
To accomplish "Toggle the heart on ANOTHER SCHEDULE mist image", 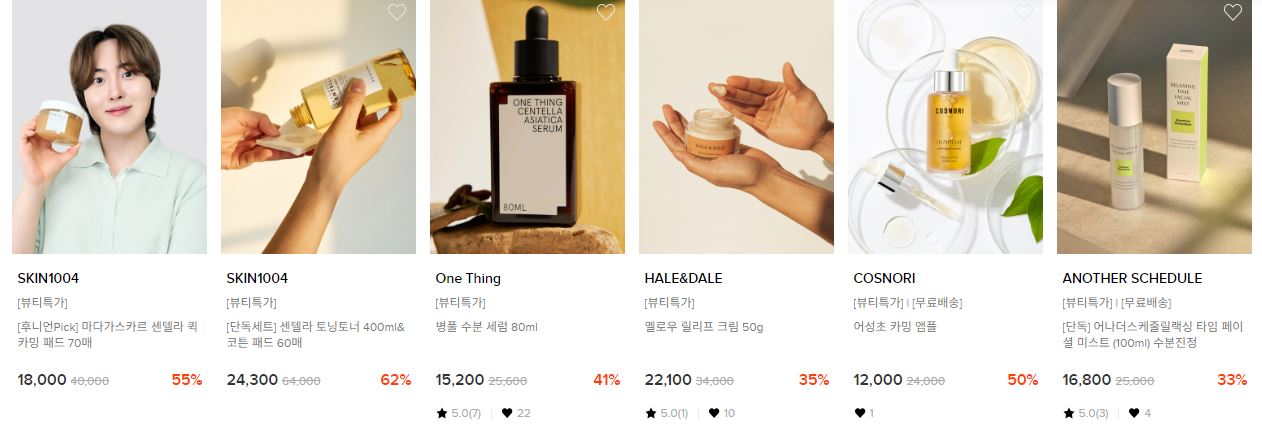I will coord(1233,12).
